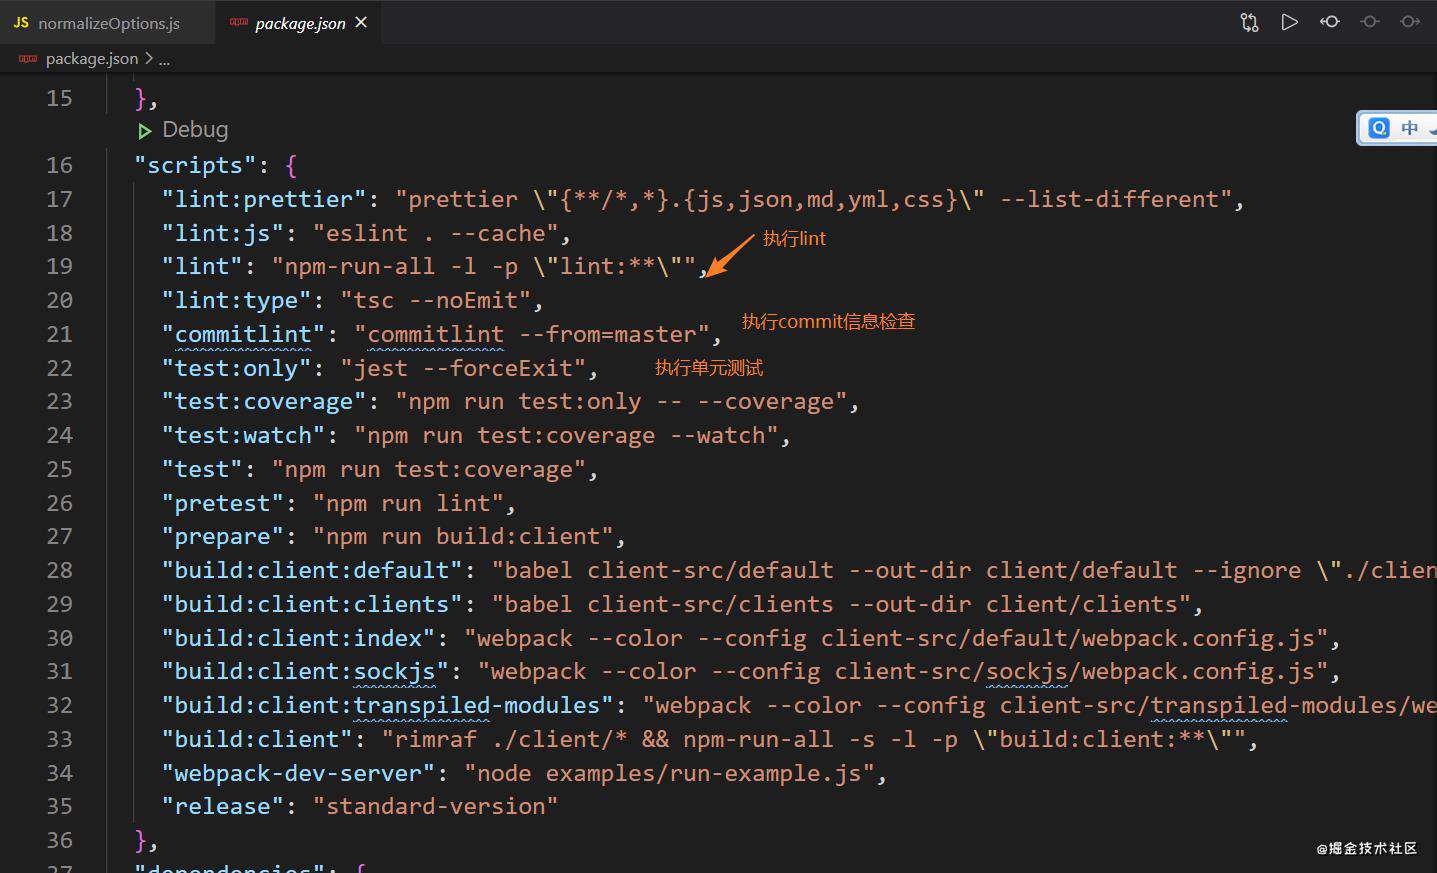
Task: Click the "jest --forceExit" value
Action: click(x=463, y=368)
